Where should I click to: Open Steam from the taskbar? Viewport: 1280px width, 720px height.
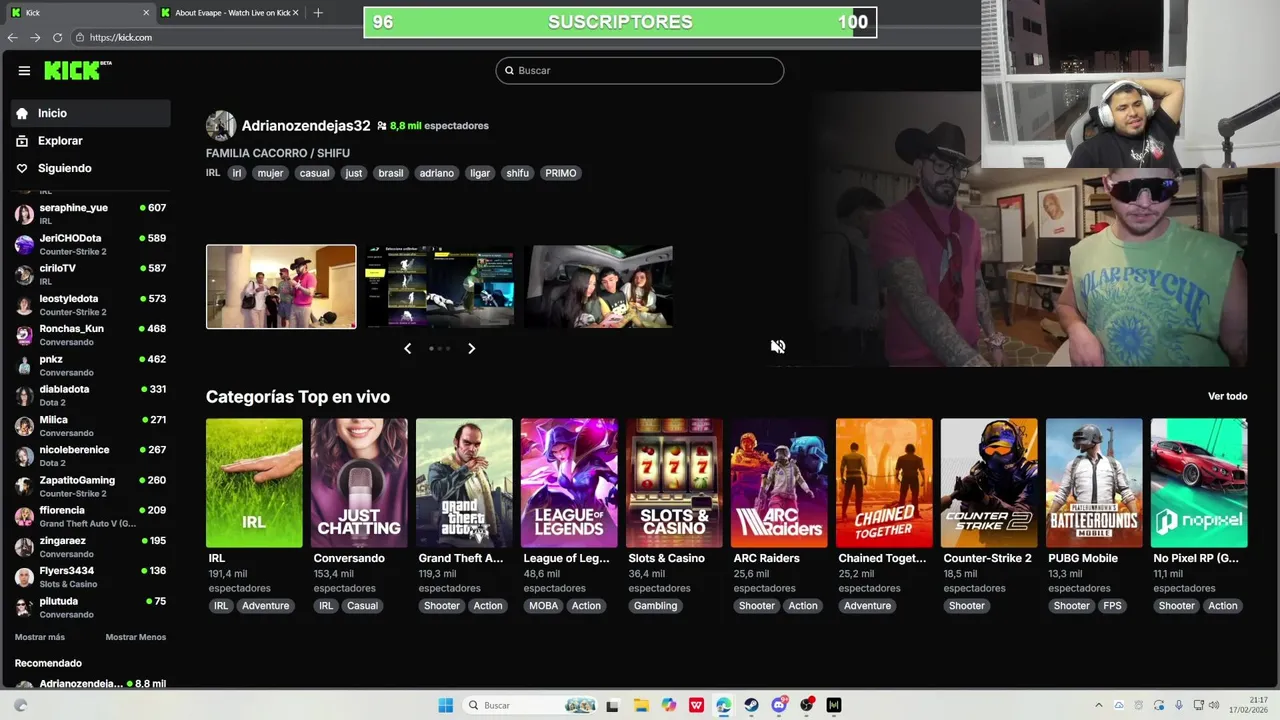click(751, 705)
